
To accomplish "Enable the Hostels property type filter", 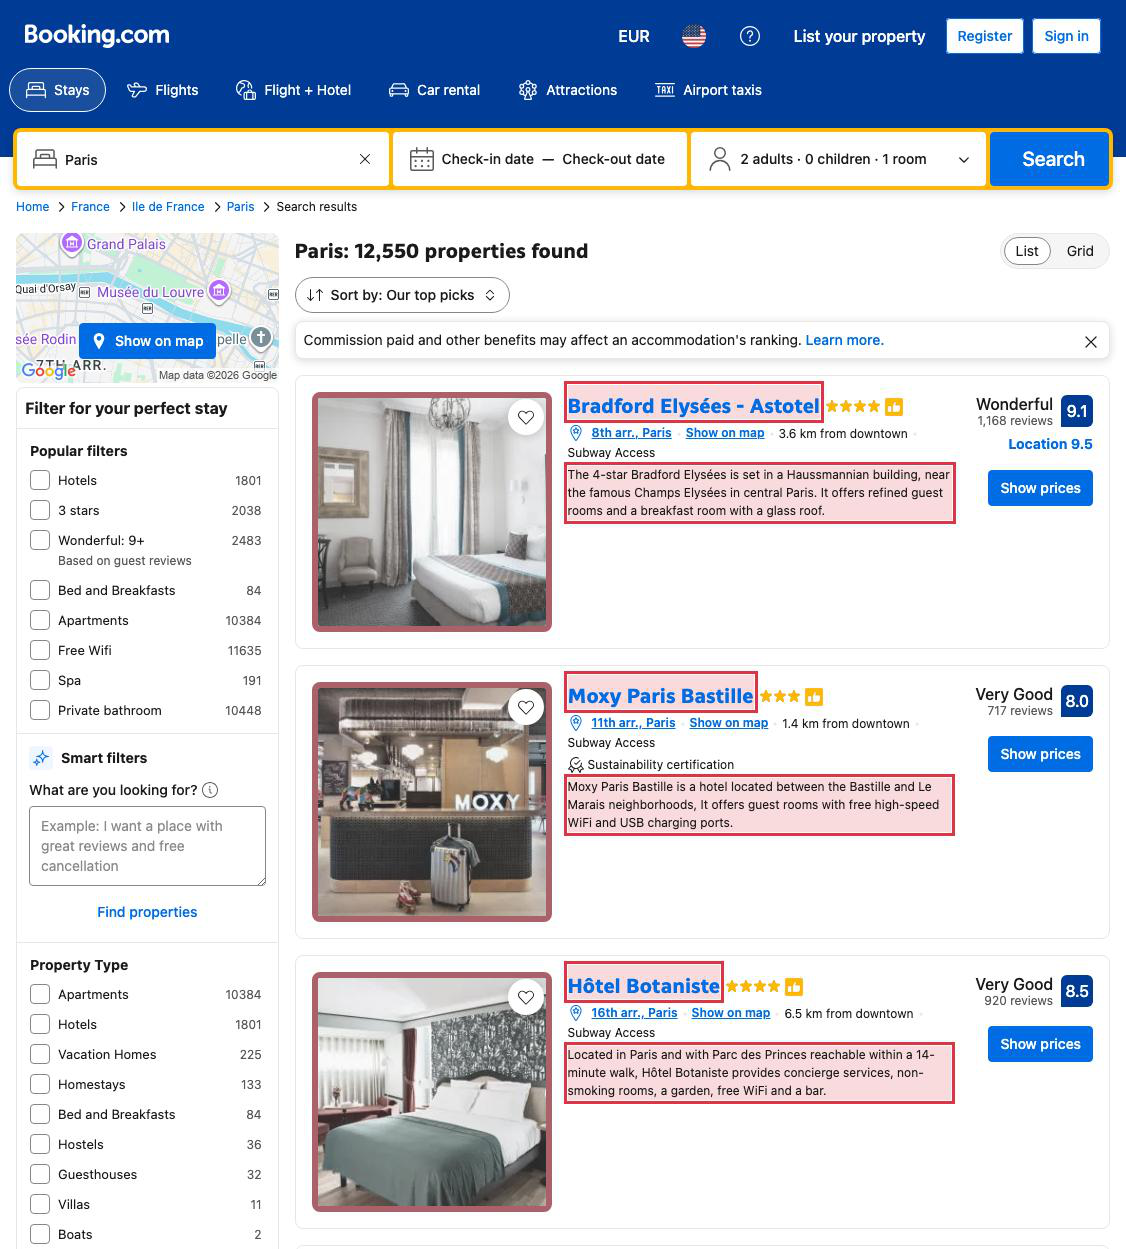I will [40, 1144].
